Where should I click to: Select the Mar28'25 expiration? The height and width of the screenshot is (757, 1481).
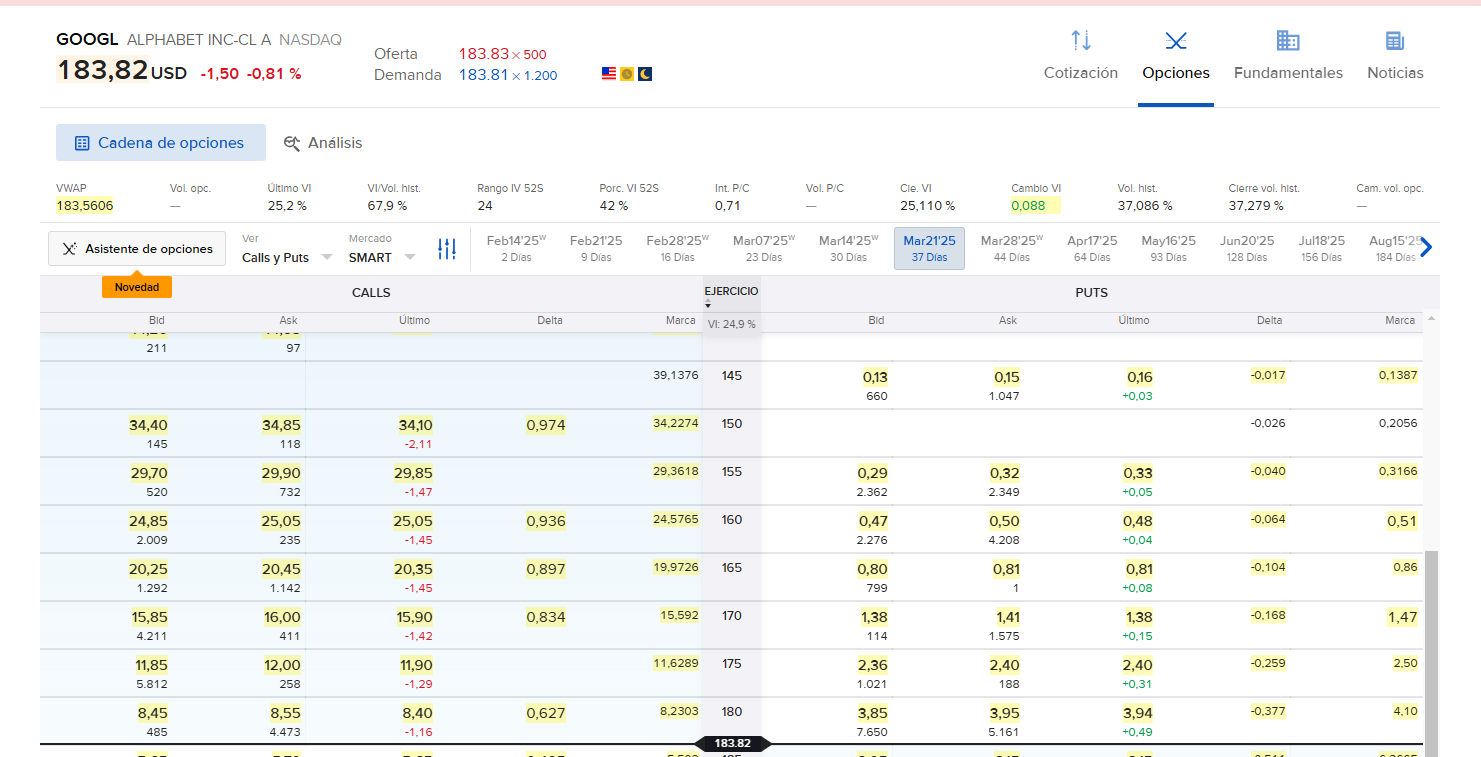(1011, 248)
